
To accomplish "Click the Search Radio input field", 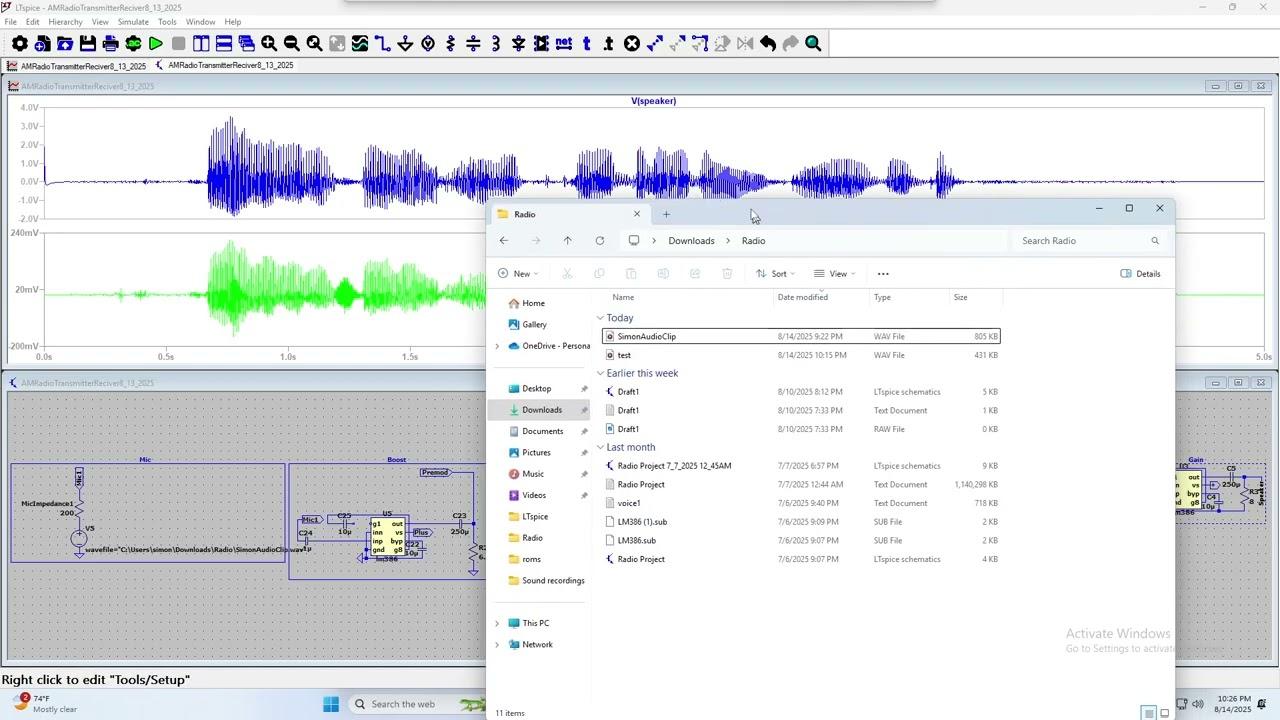I will click(1091, 241).
